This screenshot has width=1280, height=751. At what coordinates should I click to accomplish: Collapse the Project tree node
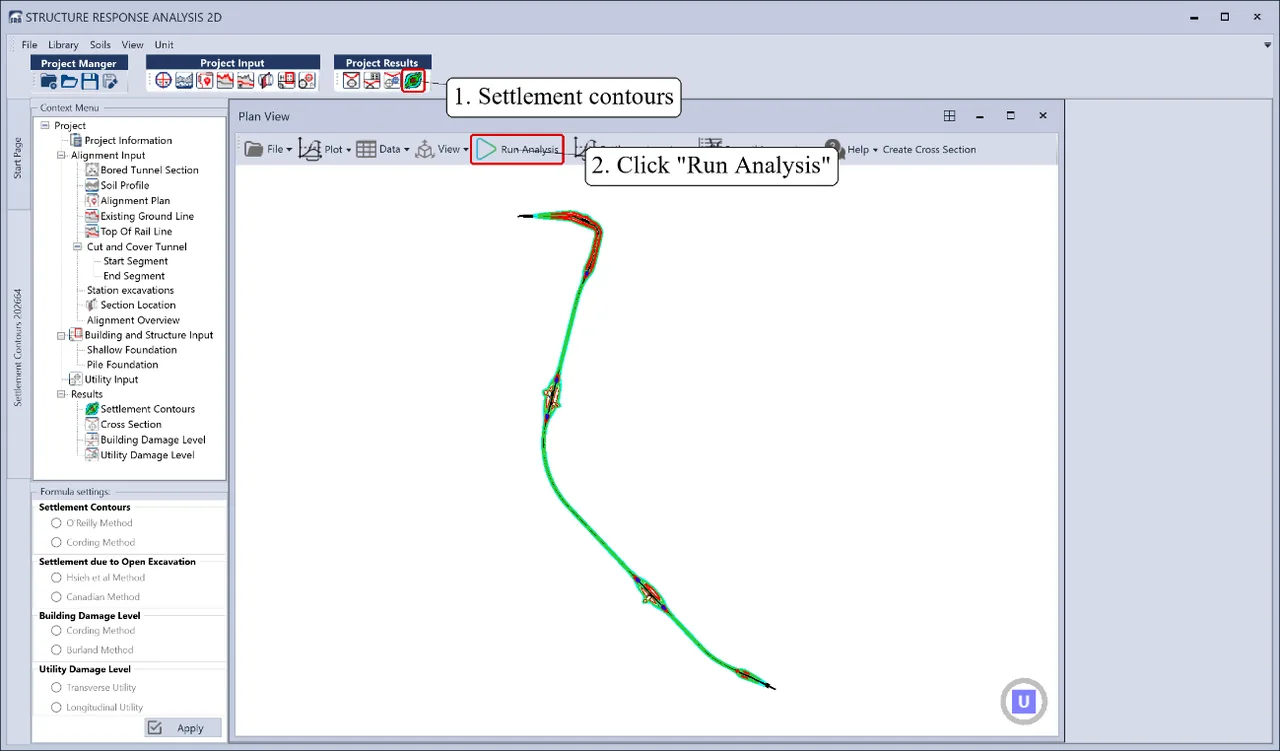(x=45, y=125)
